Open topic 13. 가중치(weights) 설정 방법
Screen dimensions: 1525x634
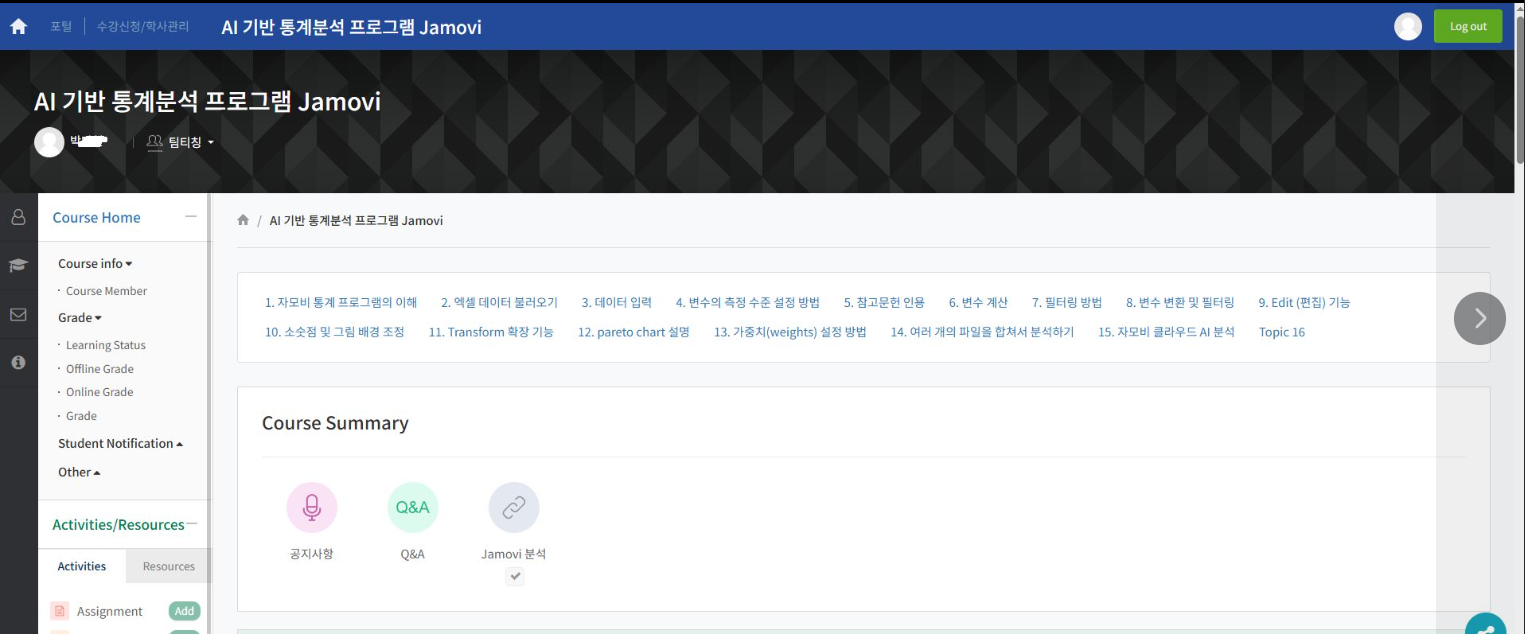coord(790,332)
